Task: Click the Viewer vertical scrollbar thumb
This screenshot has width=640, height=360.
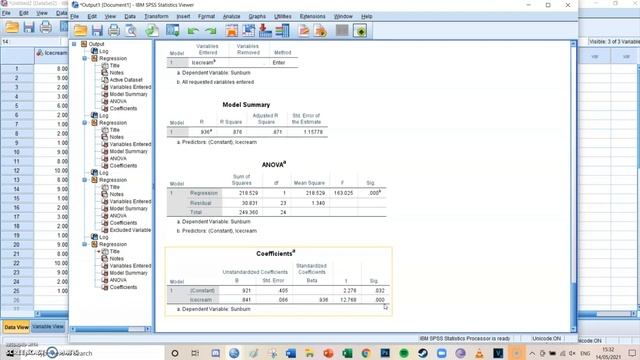Action: coord(573,305)
